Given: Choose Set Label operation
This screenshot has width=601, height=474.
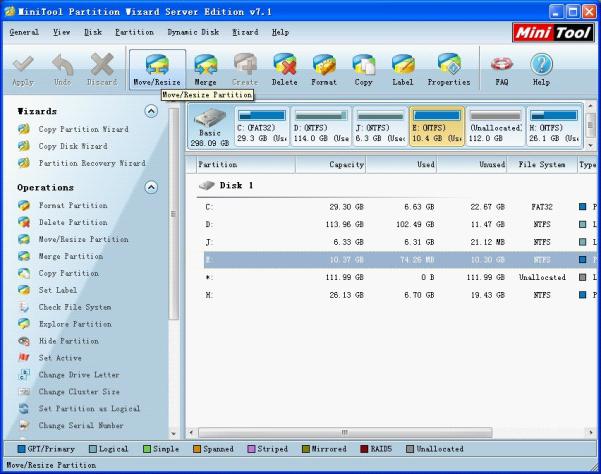Looking at the screenshot, I should click(48, 290).
